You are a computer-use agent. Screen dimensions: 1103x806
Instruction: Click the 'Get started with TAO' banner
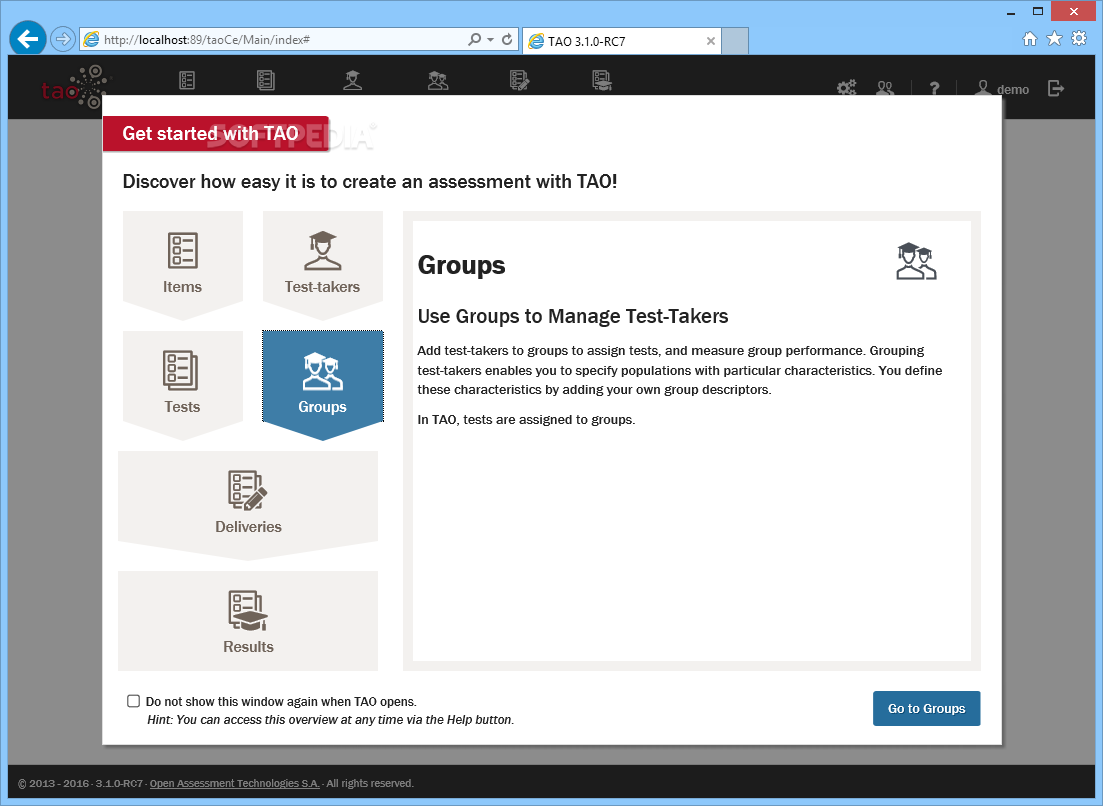pyautogui.click(x=215, y=134)
